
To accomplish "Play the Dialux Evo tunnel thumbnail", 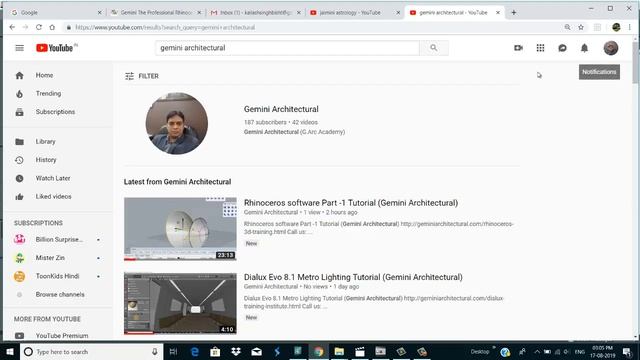I will (x=180, y=303).
